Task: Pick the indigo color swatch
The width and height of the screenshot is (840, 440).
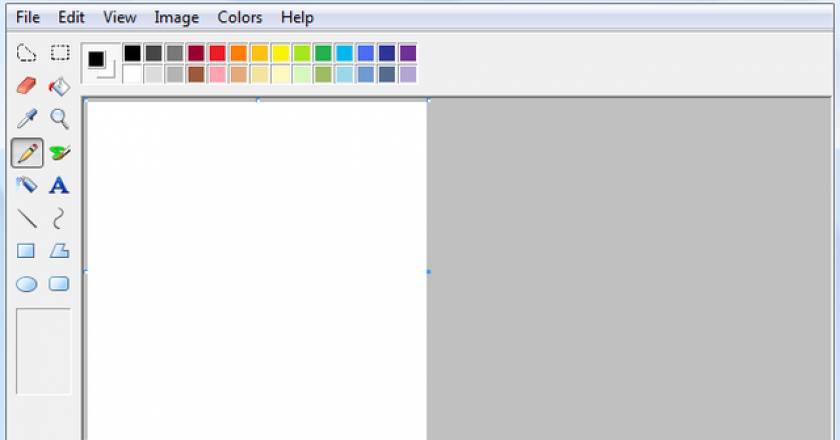Action: tap(387, 53)
